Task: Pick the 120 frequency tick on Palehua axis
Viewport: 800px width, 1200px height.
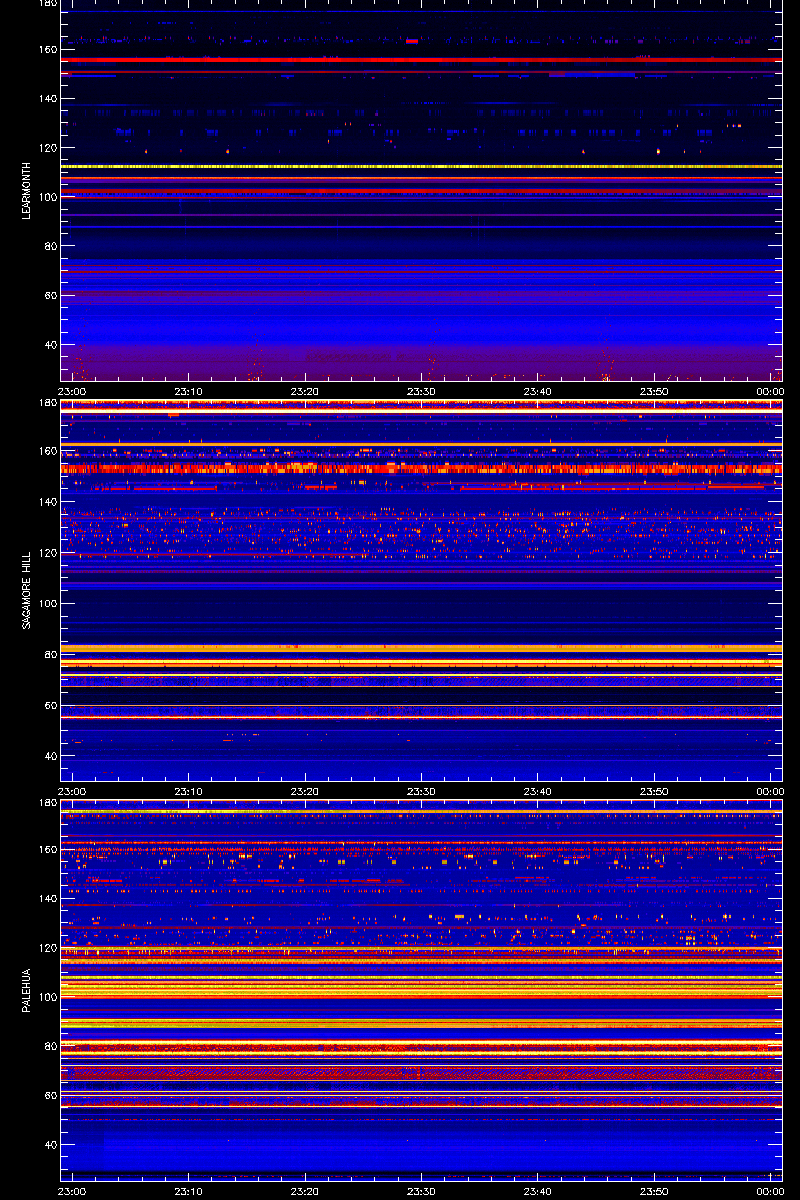Action: 48,948
